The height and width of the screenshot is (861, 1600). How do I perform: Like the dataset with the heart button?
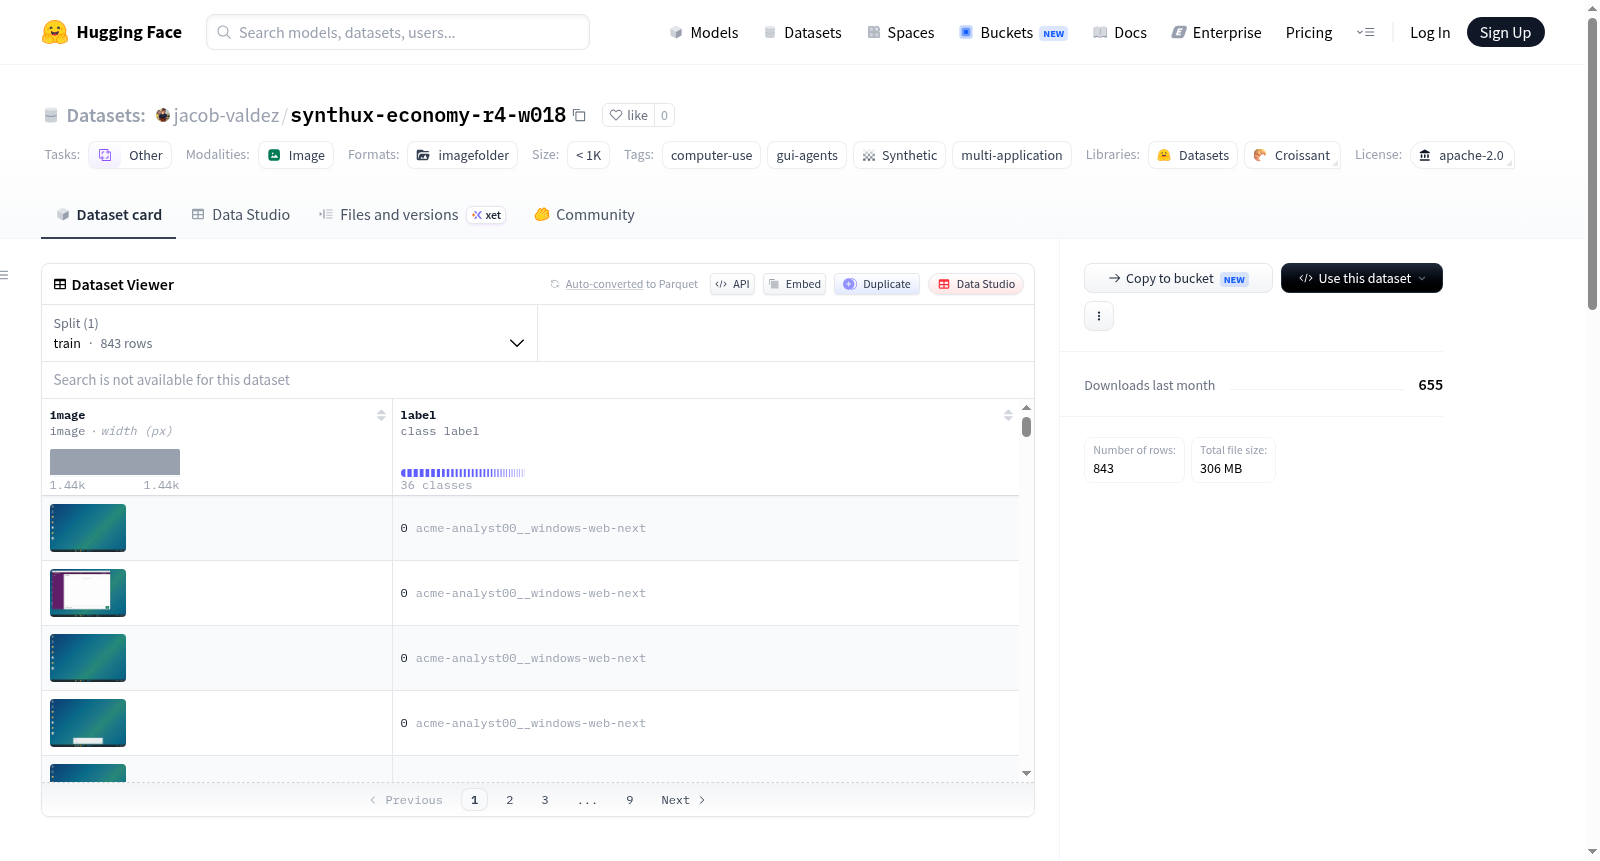[x=629, y=115]
